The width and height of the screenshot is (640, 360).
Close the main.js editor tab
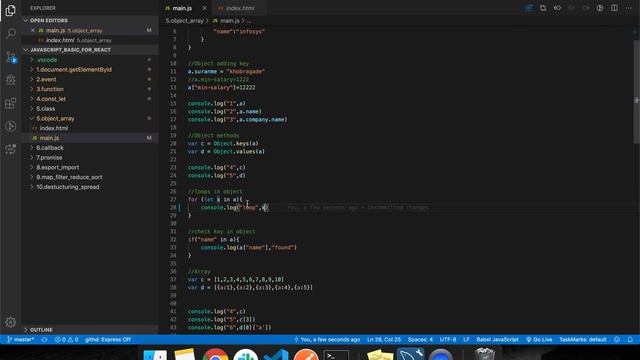(x=204, y=8)
